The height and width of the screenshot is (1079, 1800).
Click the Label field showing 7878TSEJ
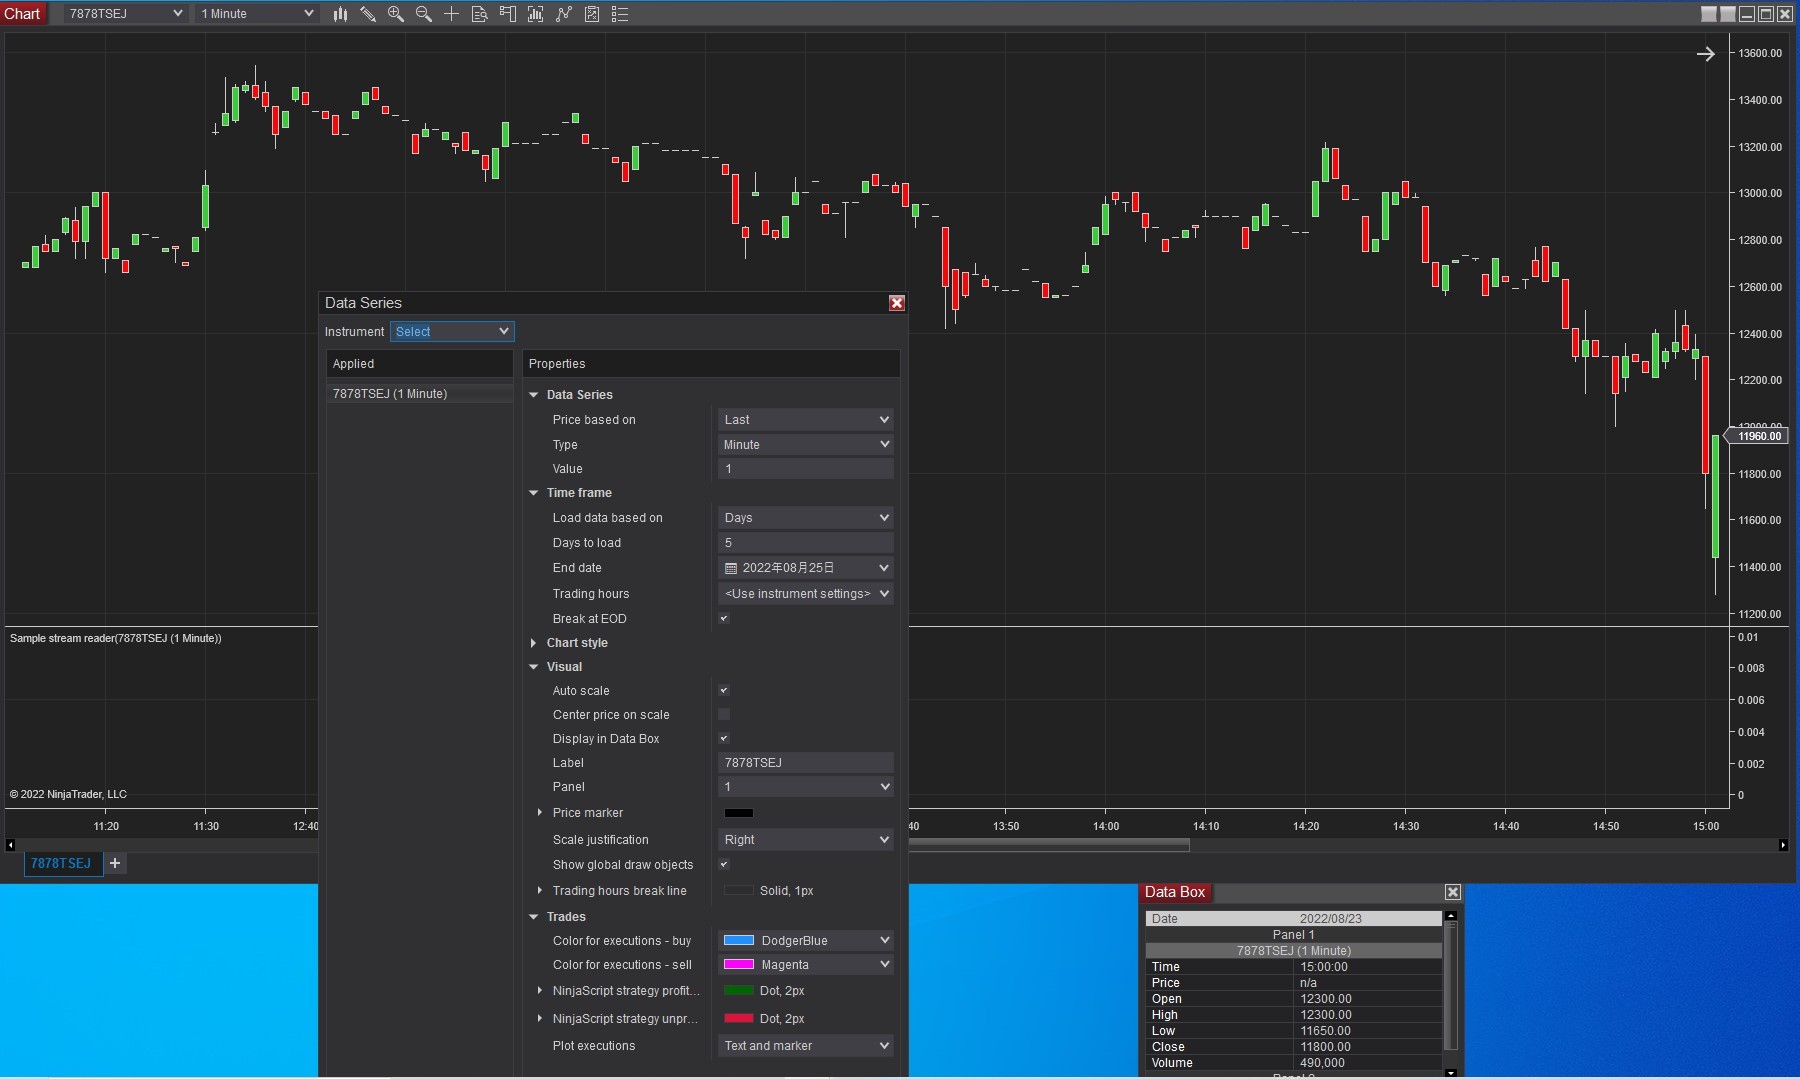pyautogui.click(x=806, y=763)
